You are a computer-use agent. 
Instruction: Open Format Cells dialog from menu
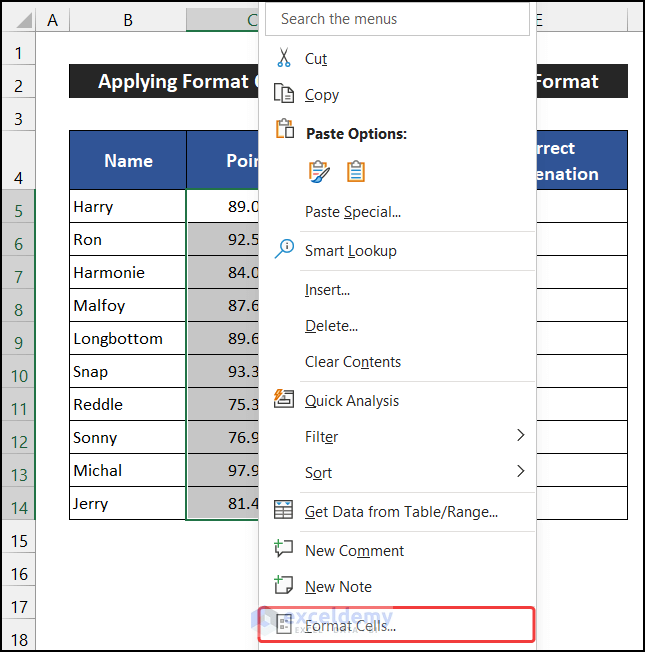click(350, 626)
